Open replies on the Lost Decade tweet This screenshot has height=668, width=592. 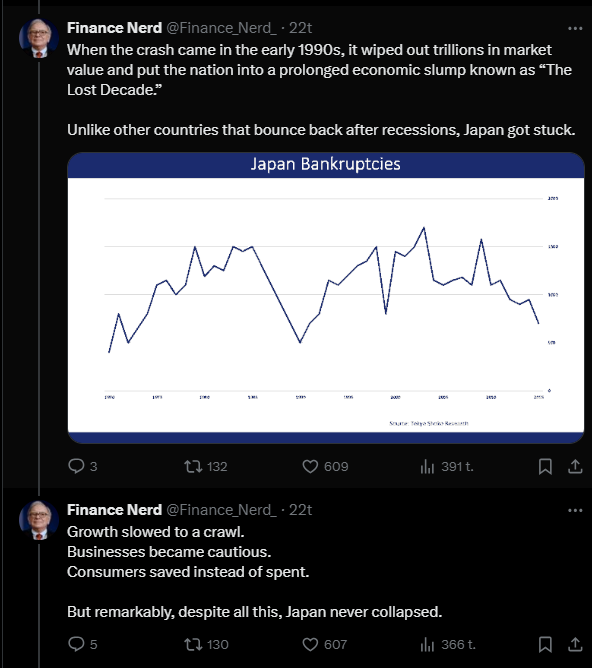coord(83,466)
